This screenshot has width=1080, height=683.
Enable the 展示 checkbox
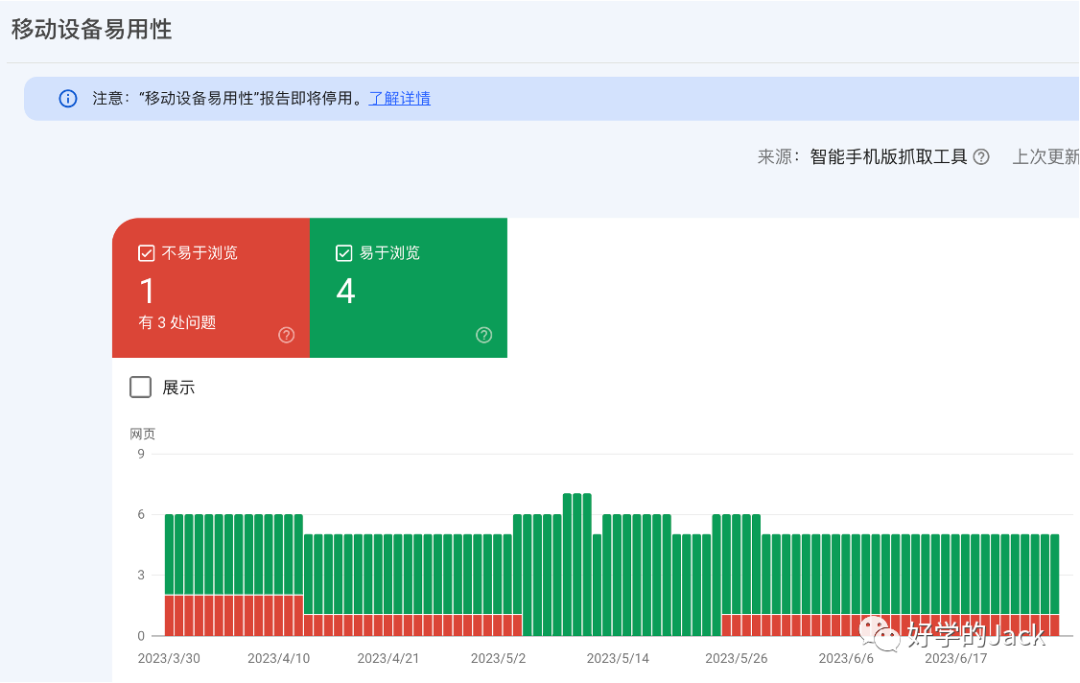(x=141, y=387)
